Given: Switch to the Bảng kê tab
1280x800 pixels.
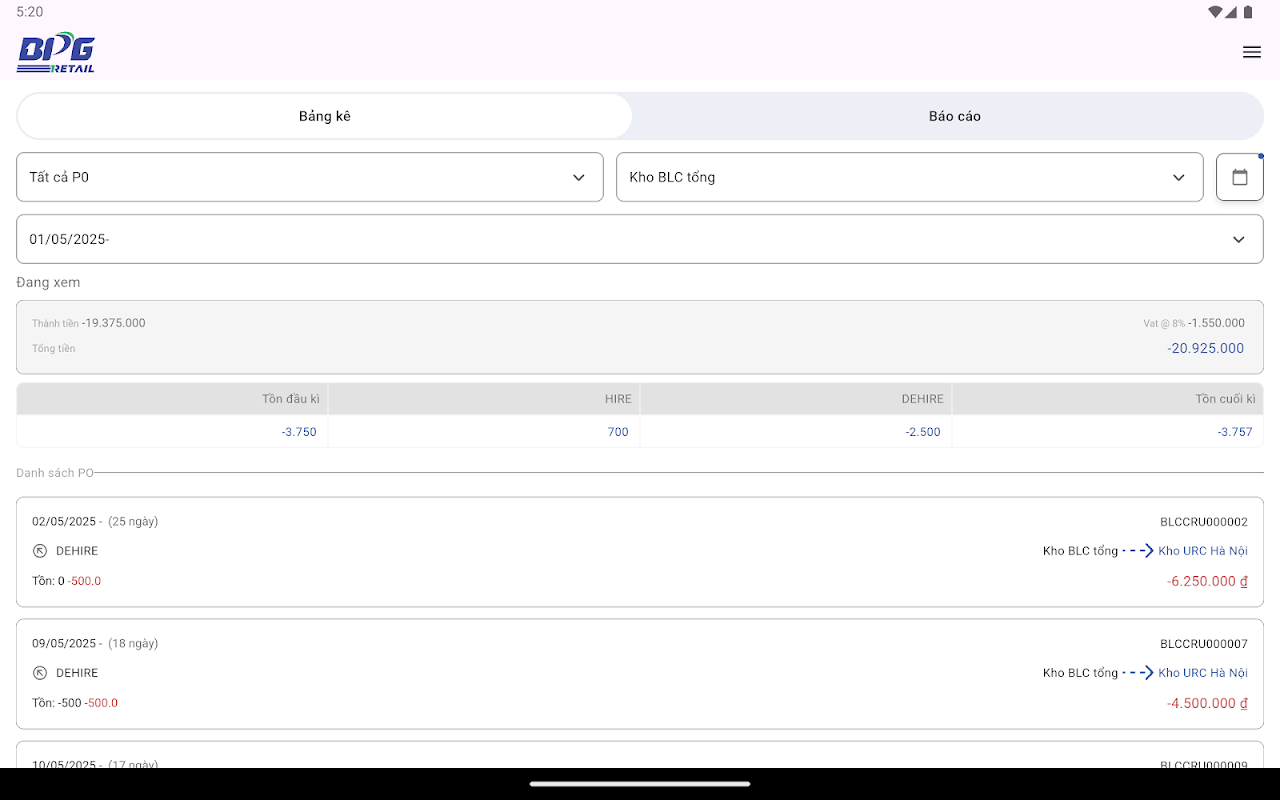Looking at the screenshot, I should coord(325,116).
